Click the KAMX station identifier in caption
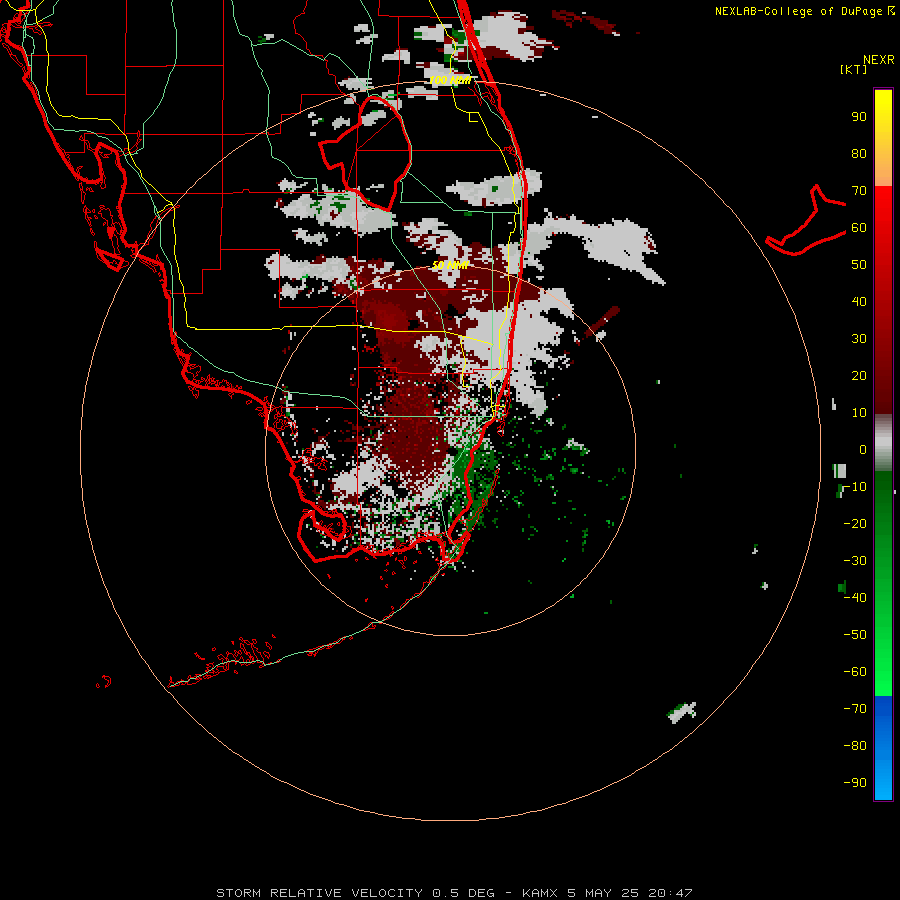The image size is (900, 900). pyautogui.click(x=540, y=893)
